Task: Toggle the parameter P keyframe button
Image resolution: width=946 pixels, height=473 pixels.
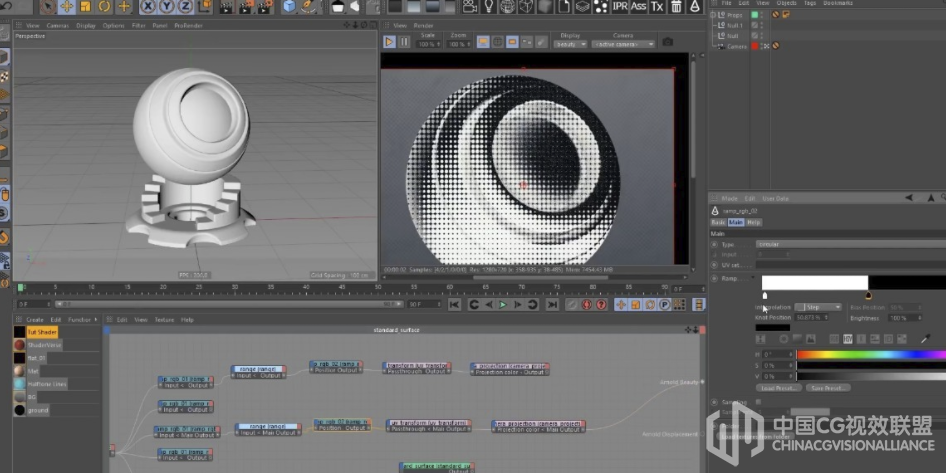Action: [x=665, y=305]
